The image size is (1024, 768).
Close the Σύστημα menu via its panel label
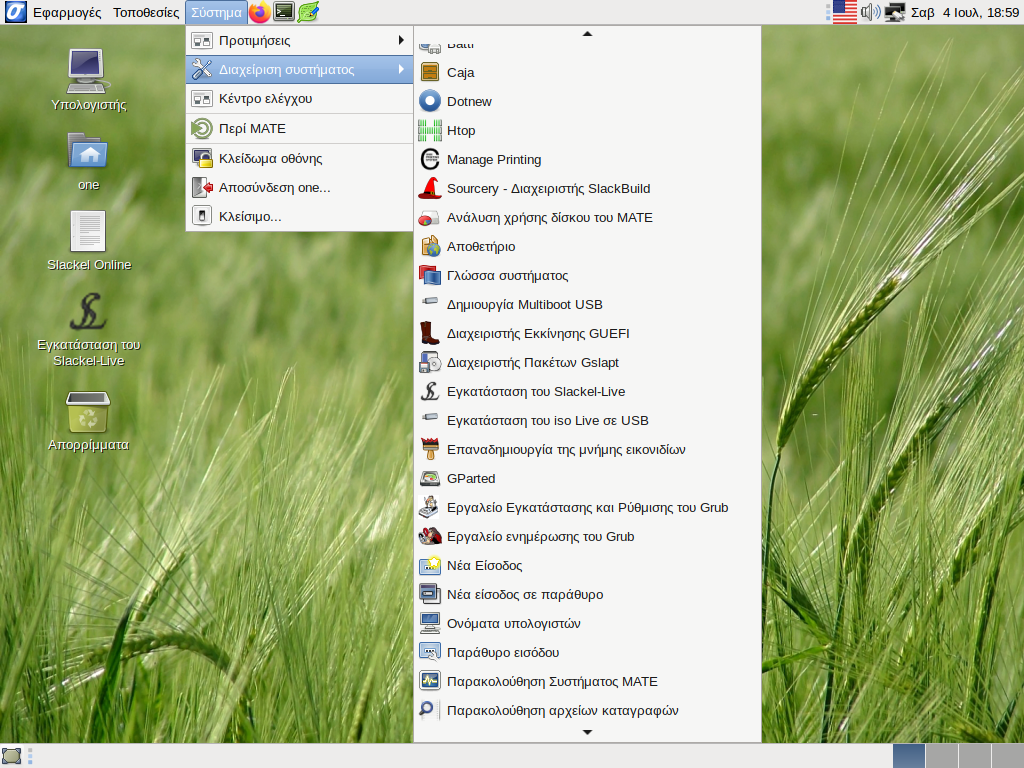point(216,12)
